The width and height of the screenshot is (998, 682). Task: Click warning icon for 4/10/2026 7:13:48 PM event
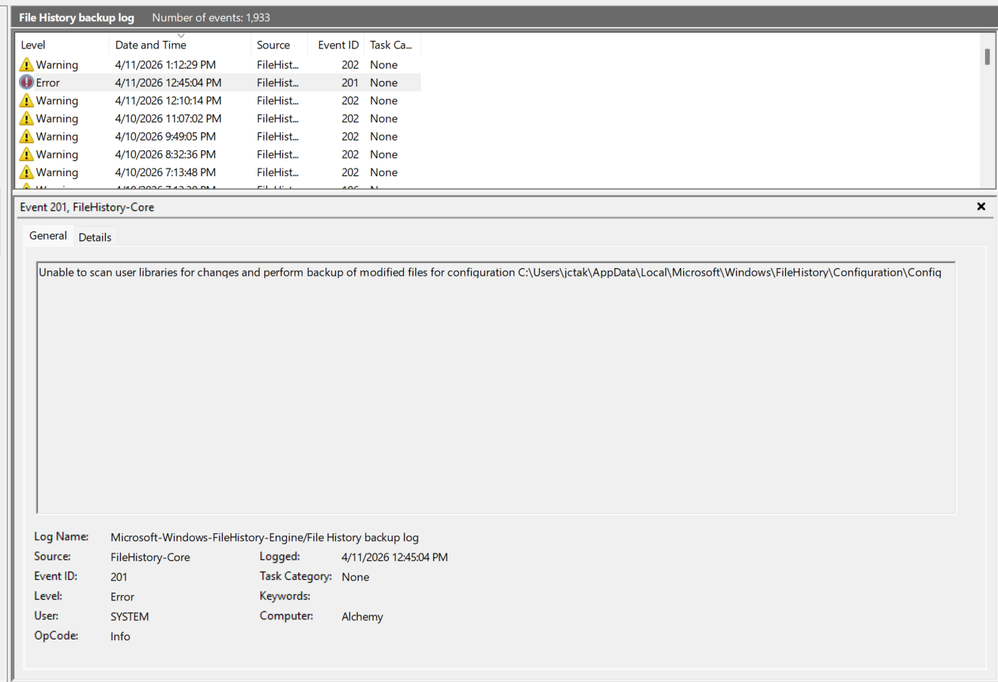pyautogui.click(x=26, y=172)
